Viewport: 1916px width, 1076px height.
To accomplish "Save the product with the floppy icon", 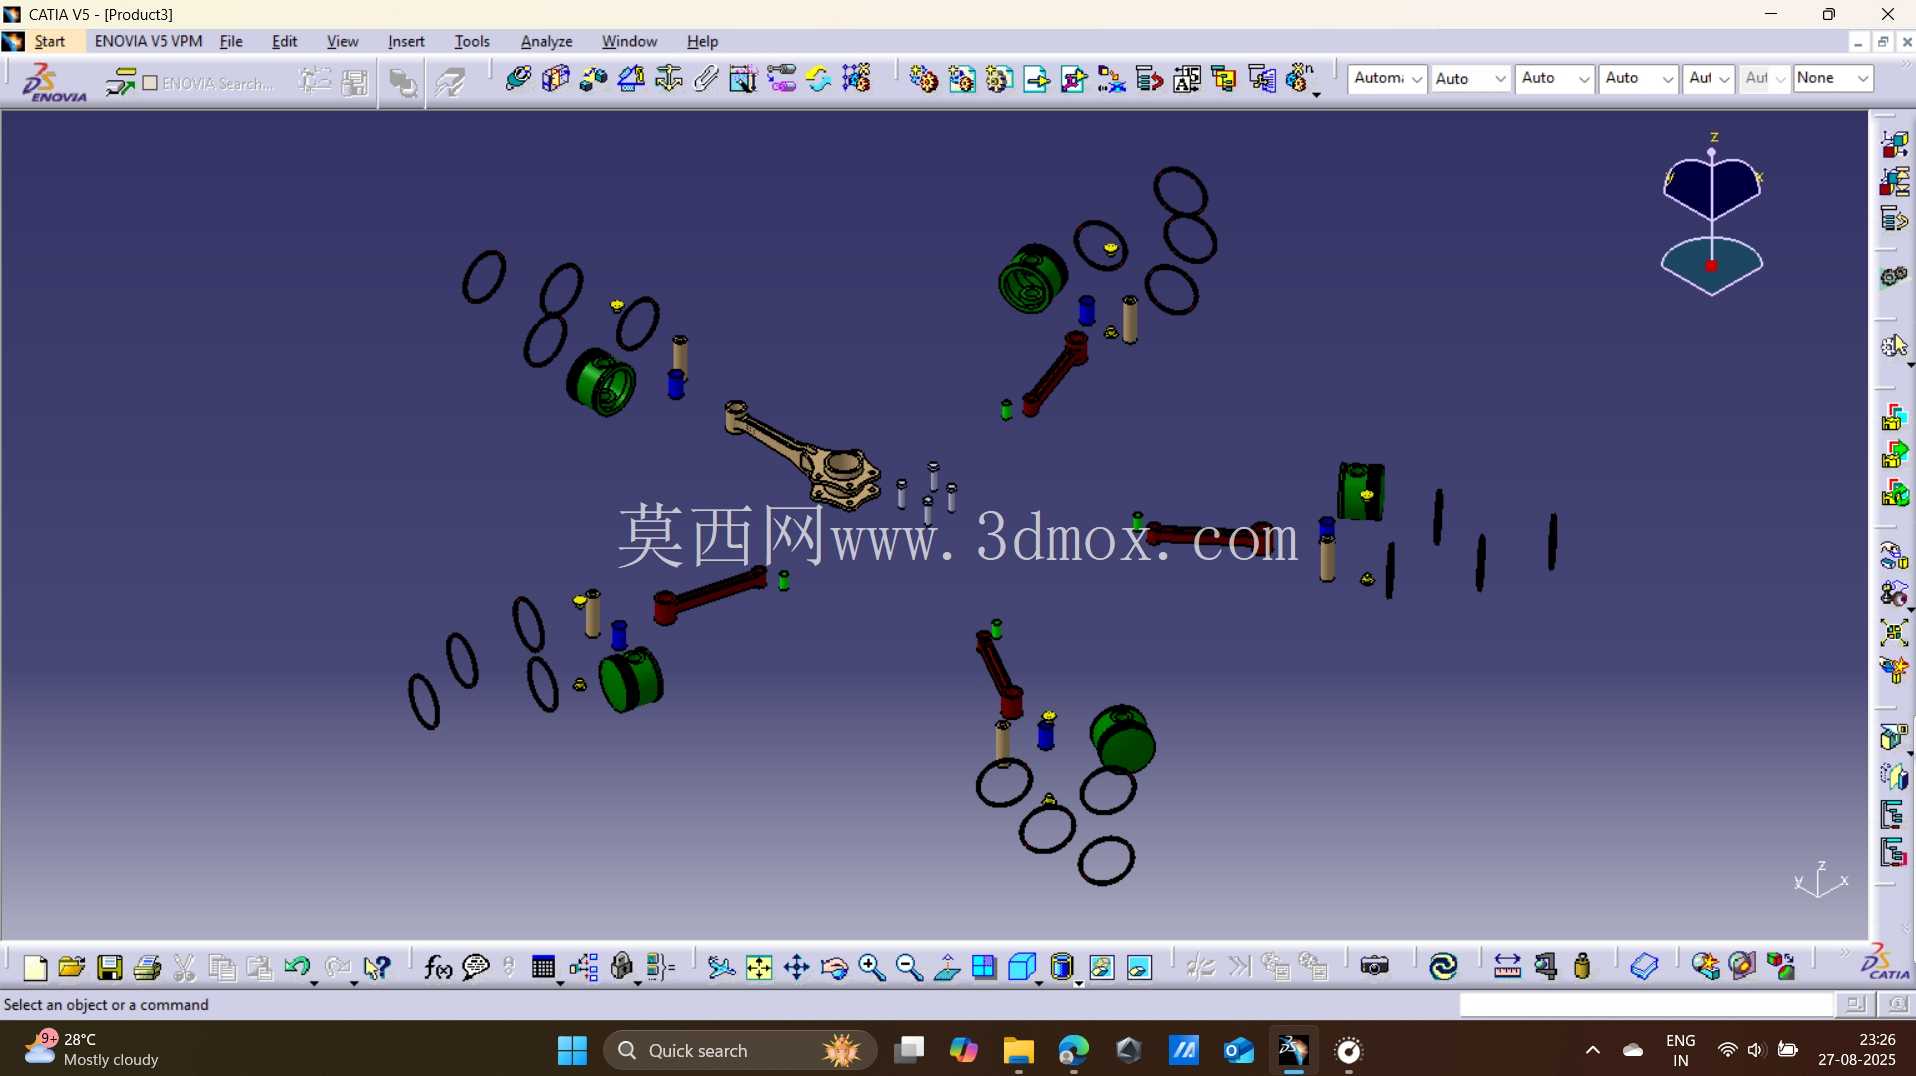I will click(x=109, y=967).
